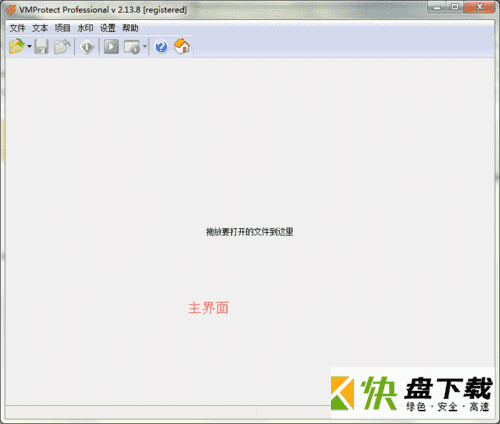Viewport: 500px width, 424px height.
Task: Open the 设置 menu
Action: click(x=108, y=28)
